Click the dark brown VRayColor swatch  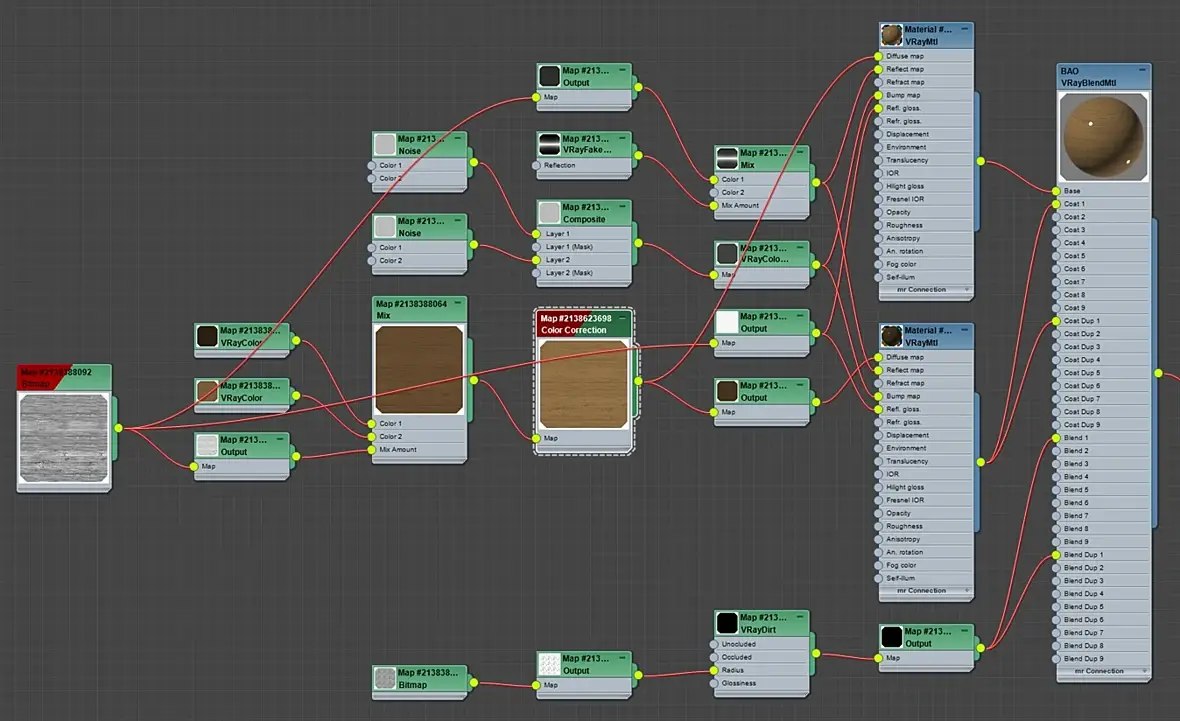click(x=207, y=336)
